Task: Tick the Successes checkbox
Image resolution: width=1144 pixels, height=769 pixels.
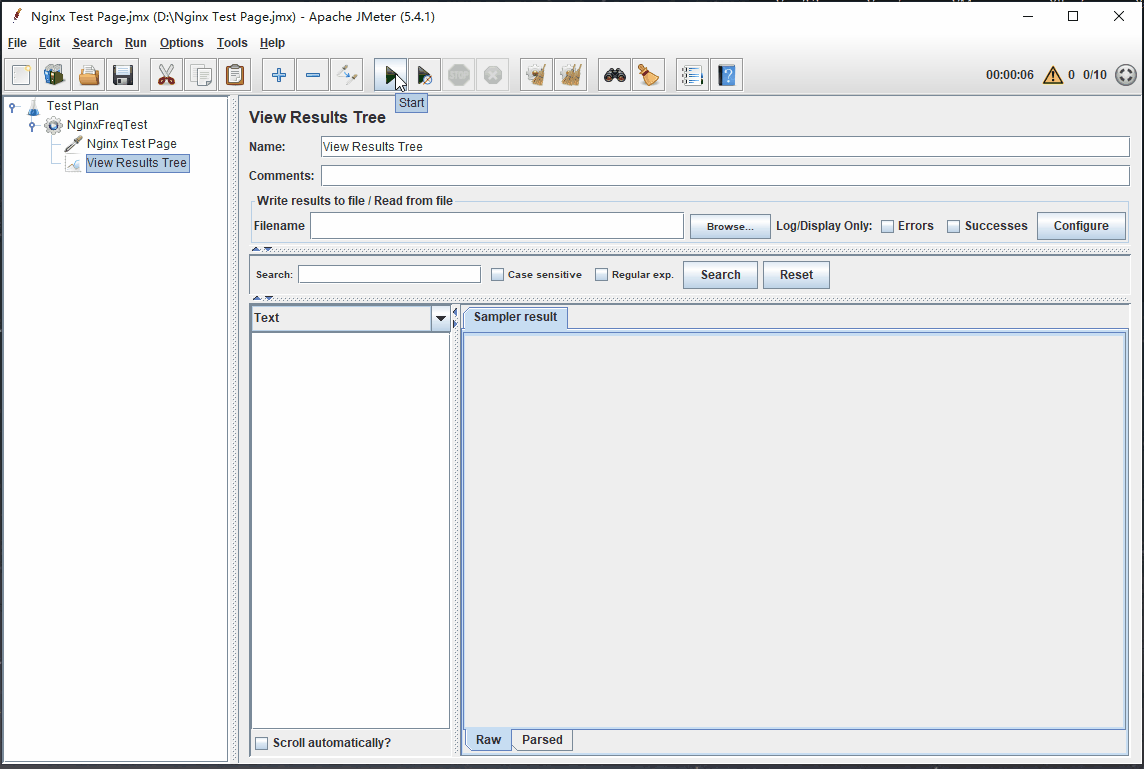Action: click(954, 227)
